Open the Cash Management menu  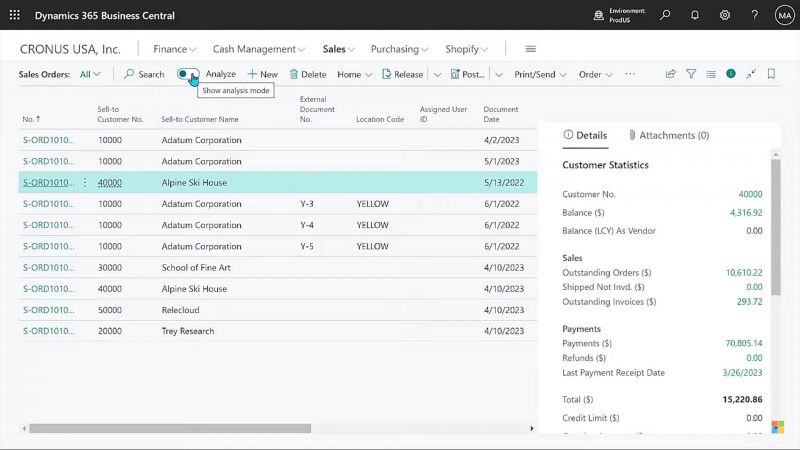pyautogui.click(x=259, y=49)
